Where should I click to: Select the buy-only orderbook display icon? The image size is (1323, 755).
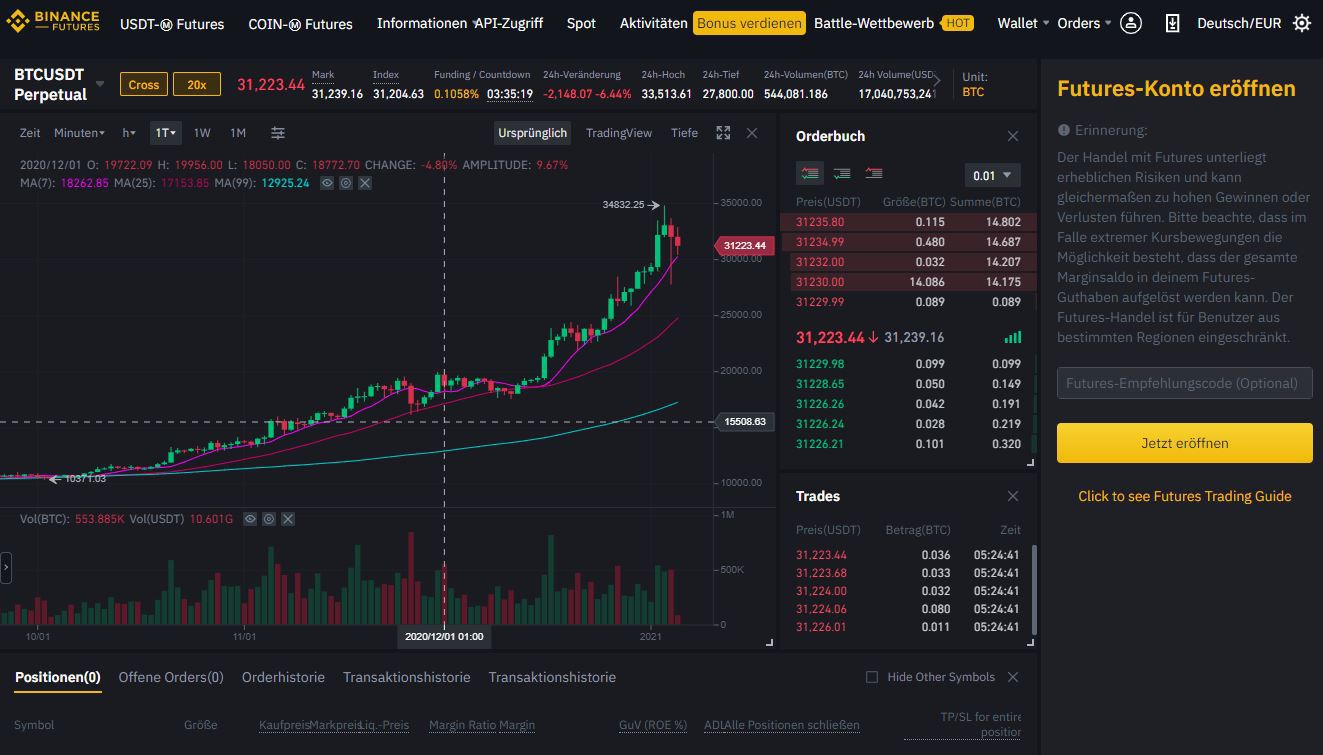[x=840, y=173]
